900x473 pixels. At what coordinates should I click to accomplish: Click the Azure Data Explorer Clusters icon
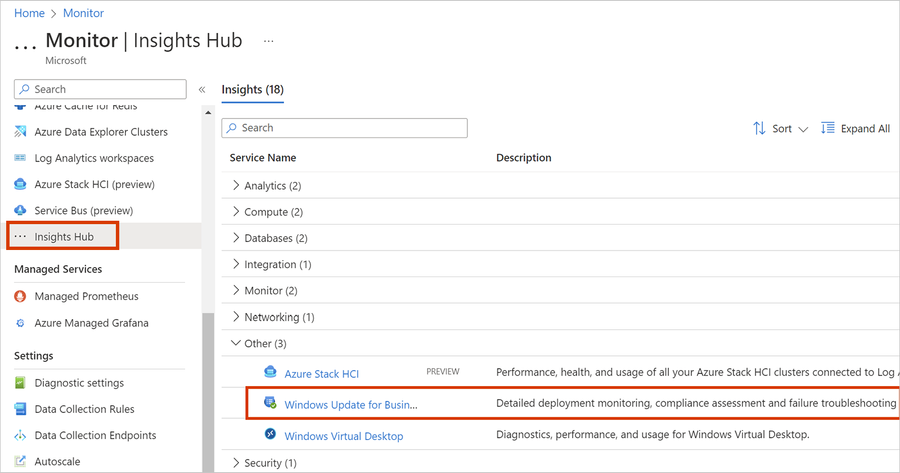pyautogui.click(x=20, y=131)
